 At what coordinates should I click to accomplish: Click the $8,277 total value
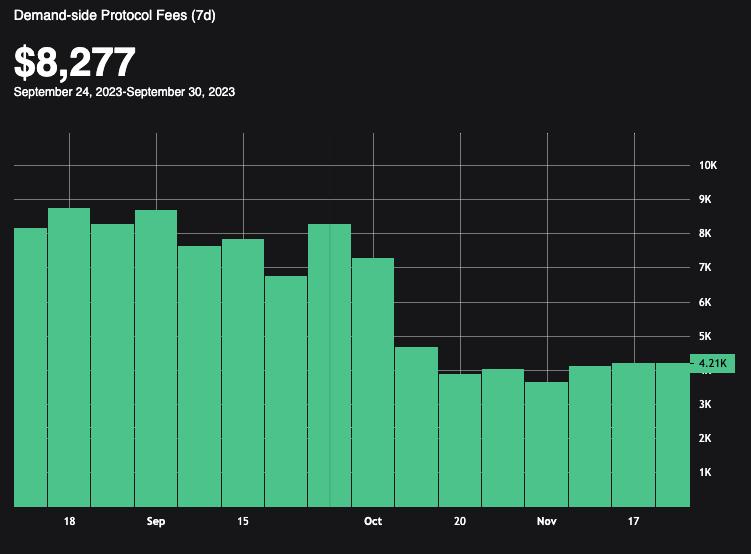pyautogui.click(x=75, y=62)
